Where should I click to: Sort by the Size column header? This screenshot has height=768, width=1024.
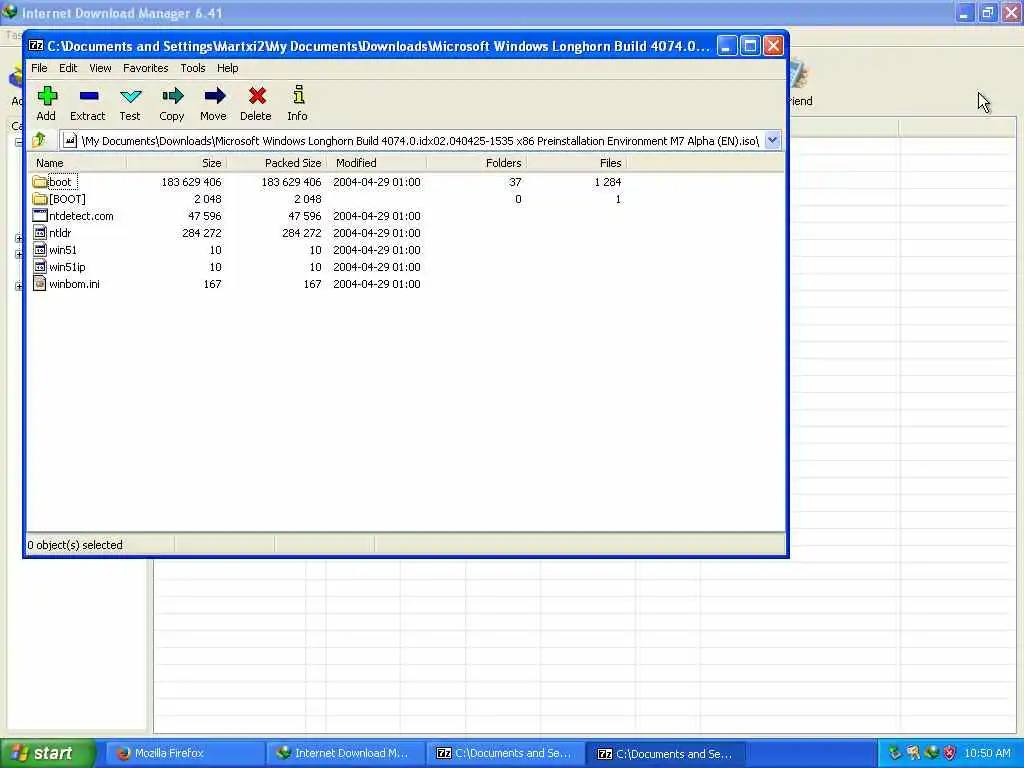(176, 163)
